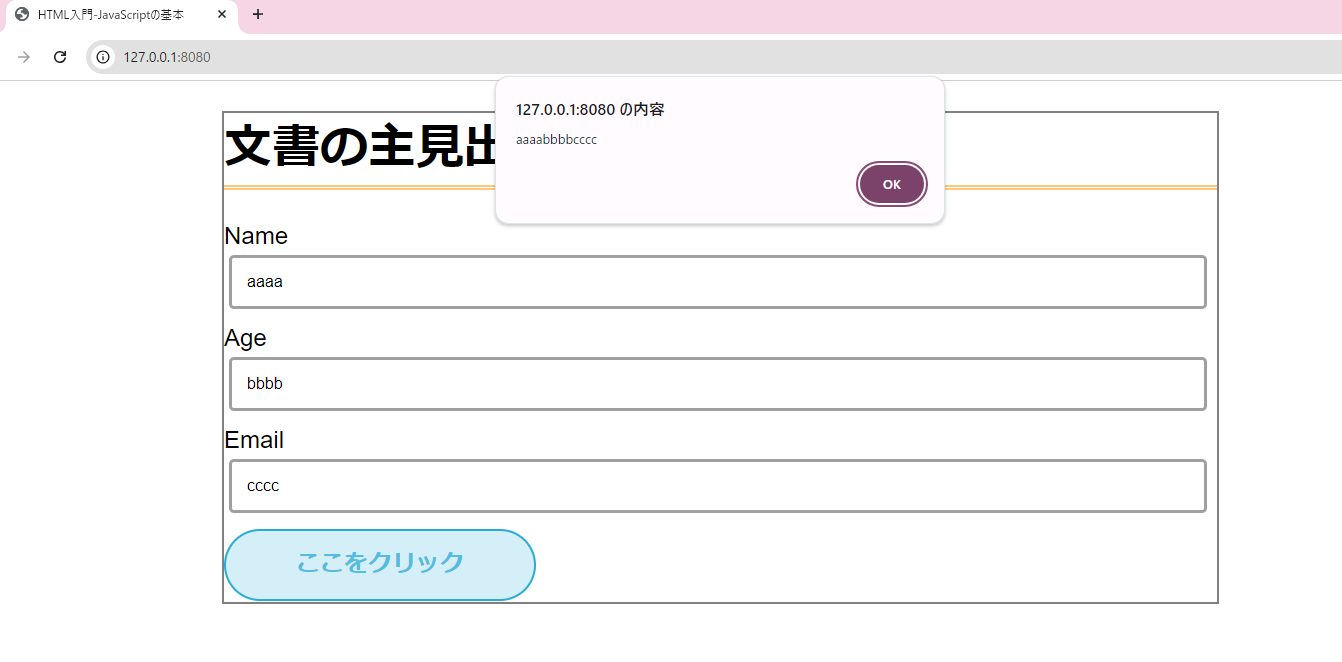Focus the Email input field containing cccc
This screenshot has height=662, width=1342.
pos(718,486)
